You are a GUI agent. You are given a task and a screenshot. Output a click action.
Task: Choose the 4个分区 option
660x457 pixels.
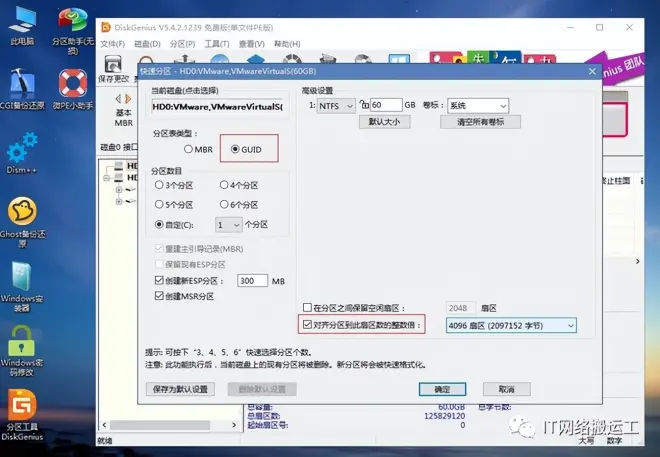pyautogui.click(x=239, y=185)
